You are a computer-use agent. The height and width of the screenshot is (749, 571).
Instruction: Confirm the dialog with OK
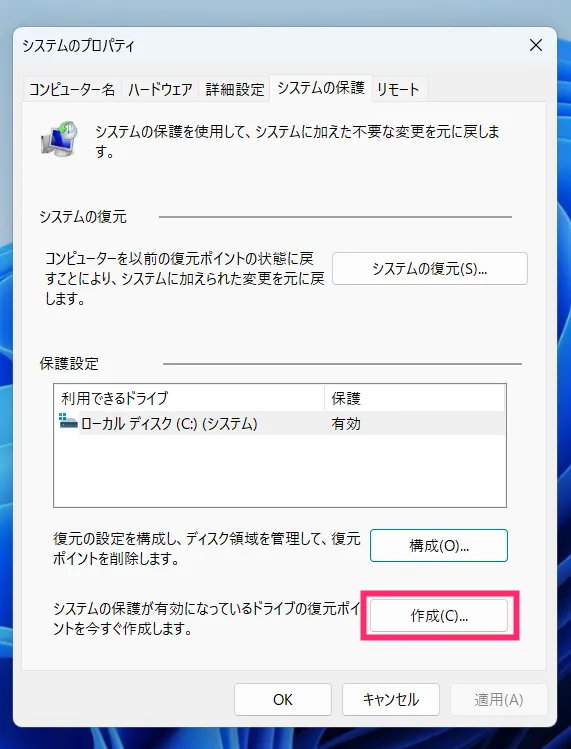click(282, 699)
